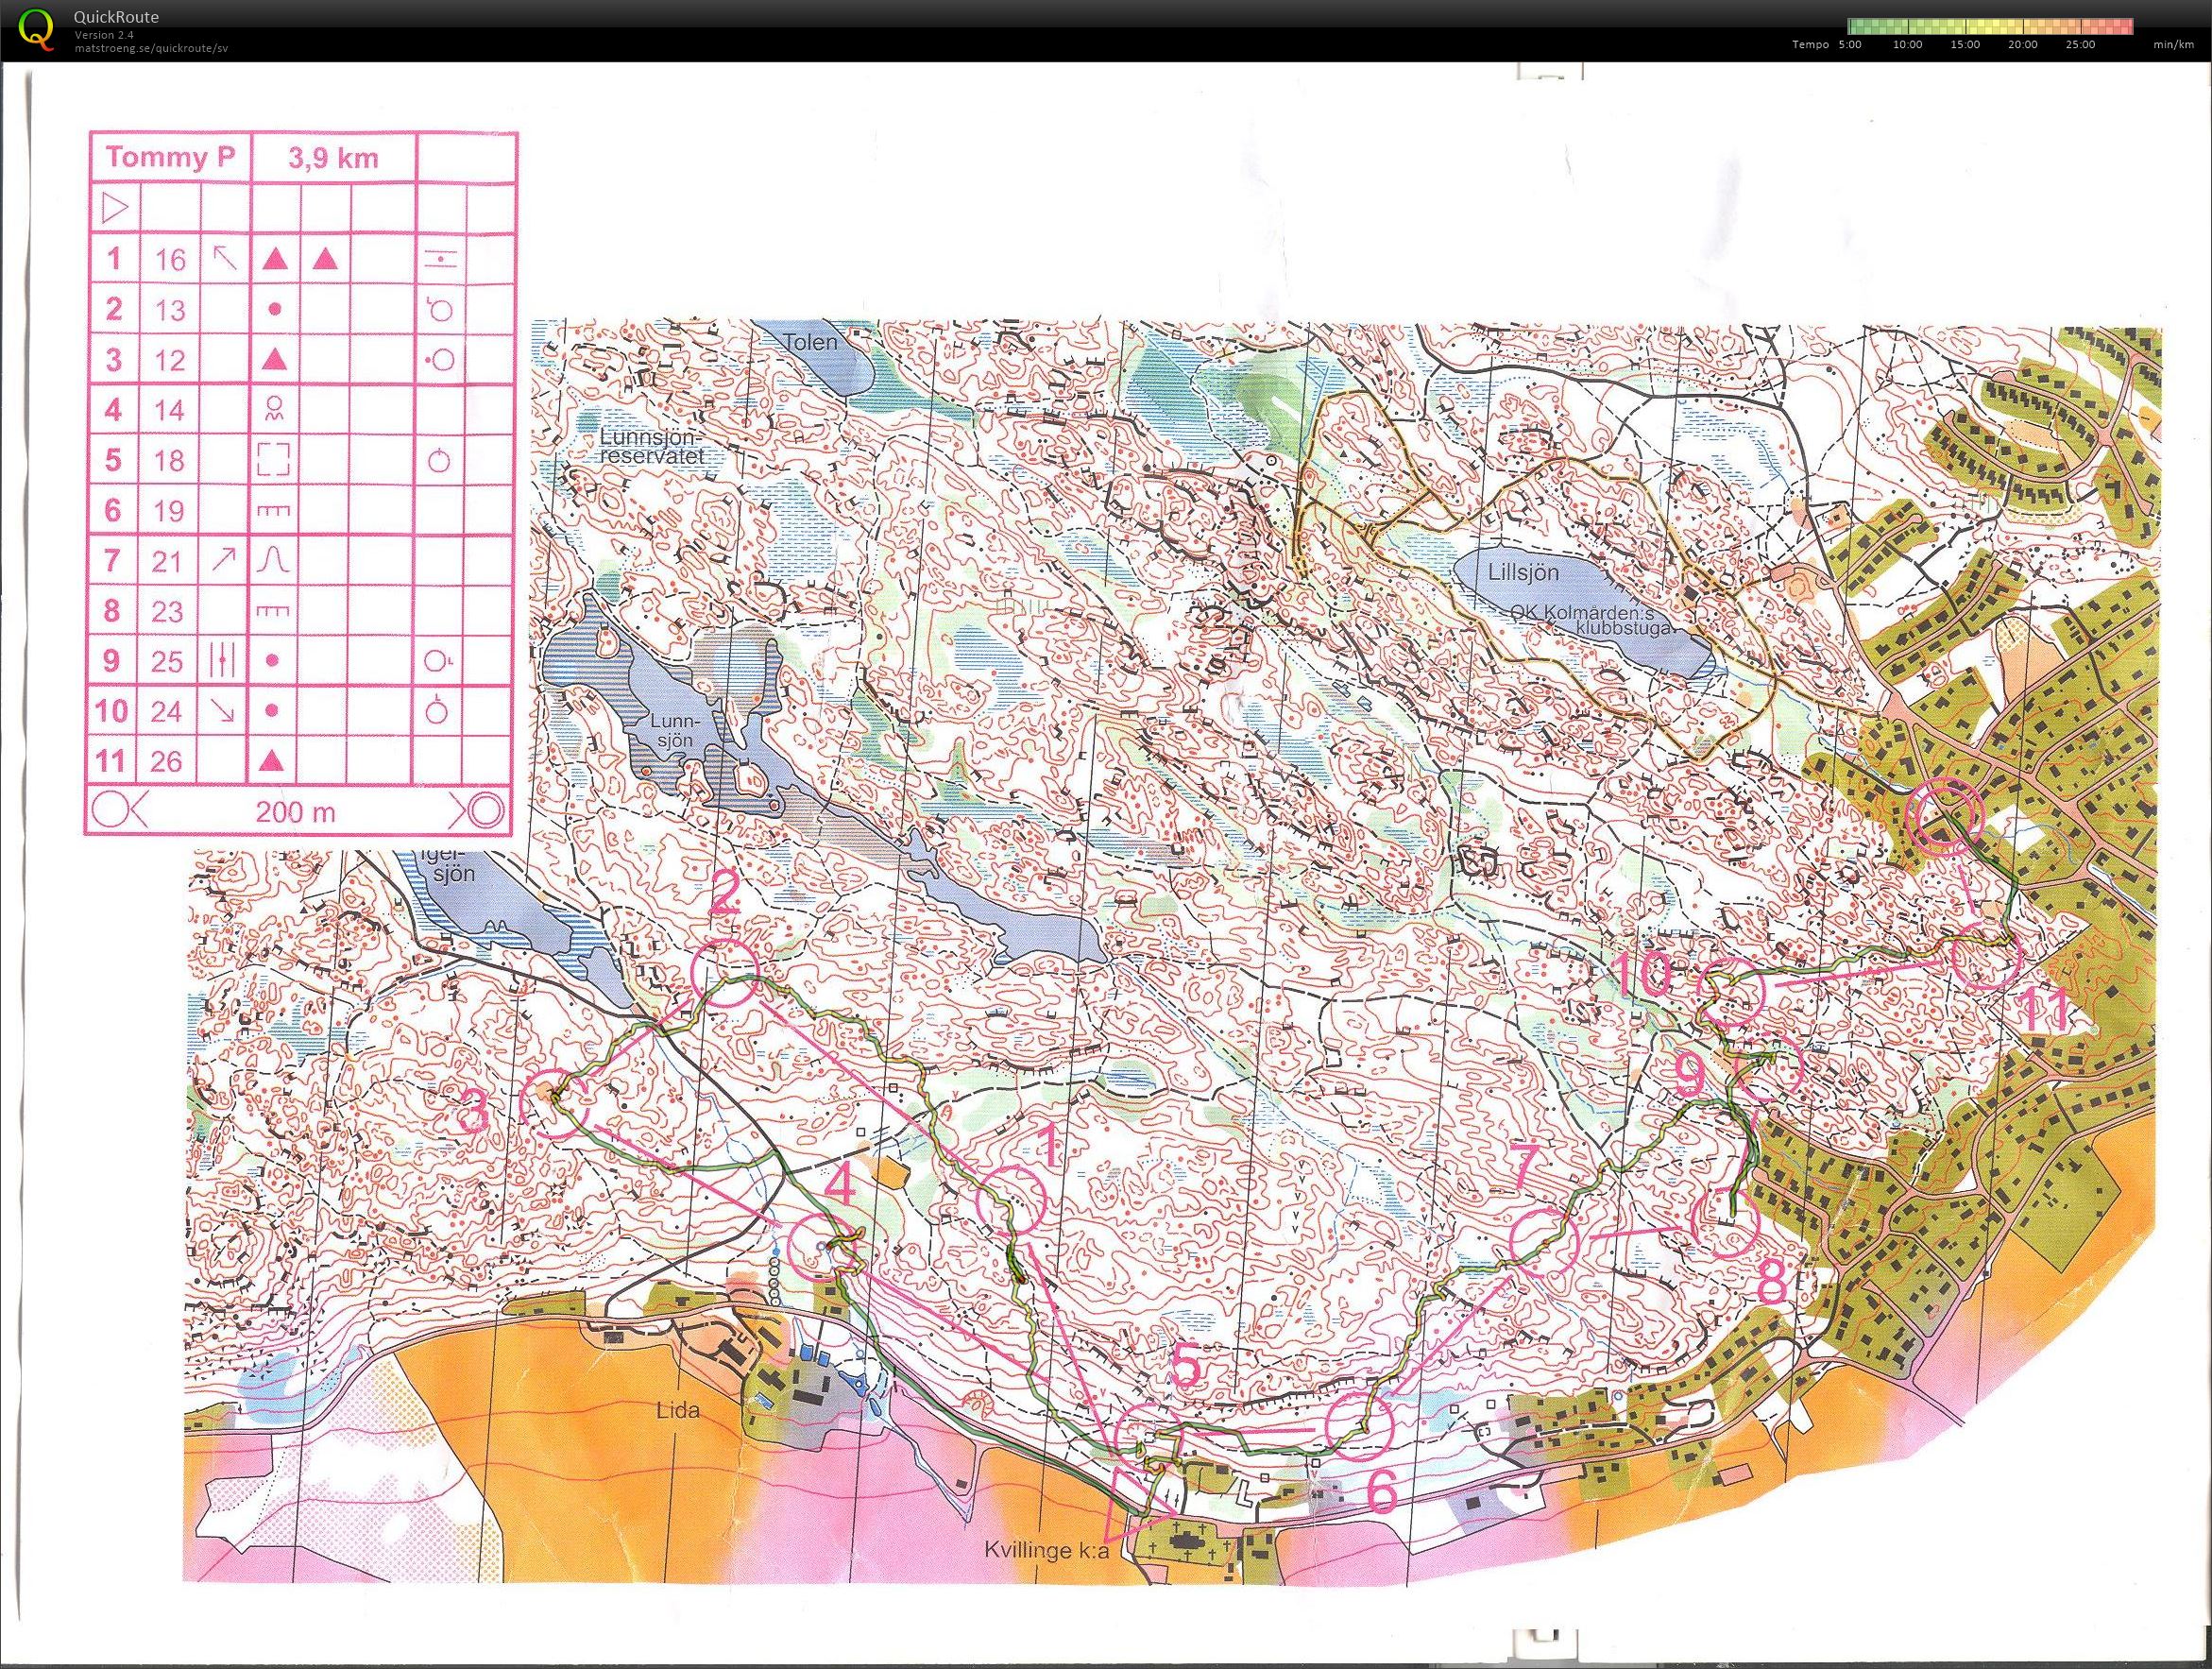Click the 10:00 tempo scale value
The image size is (2212, 1669).
click(x=1907, y=45)
